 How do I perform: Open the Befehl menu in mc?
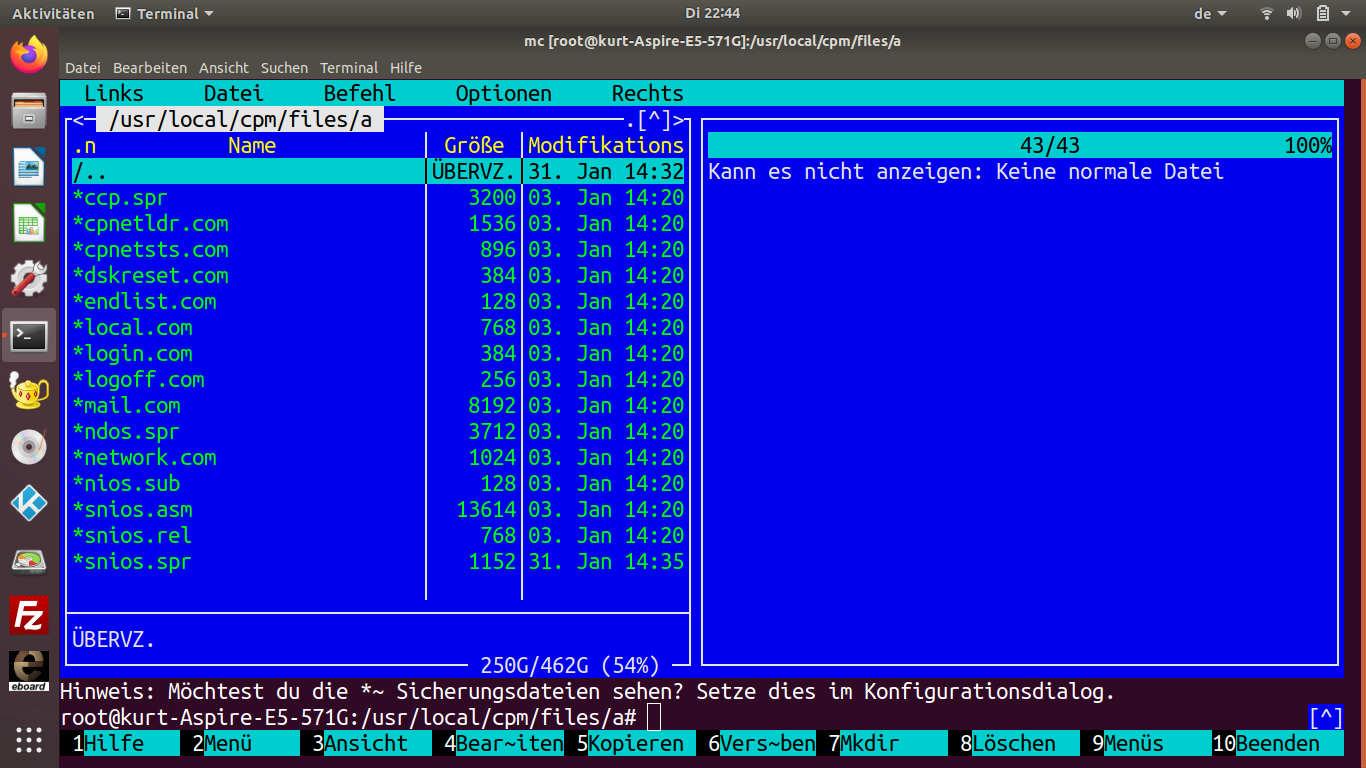pos(359,94)
